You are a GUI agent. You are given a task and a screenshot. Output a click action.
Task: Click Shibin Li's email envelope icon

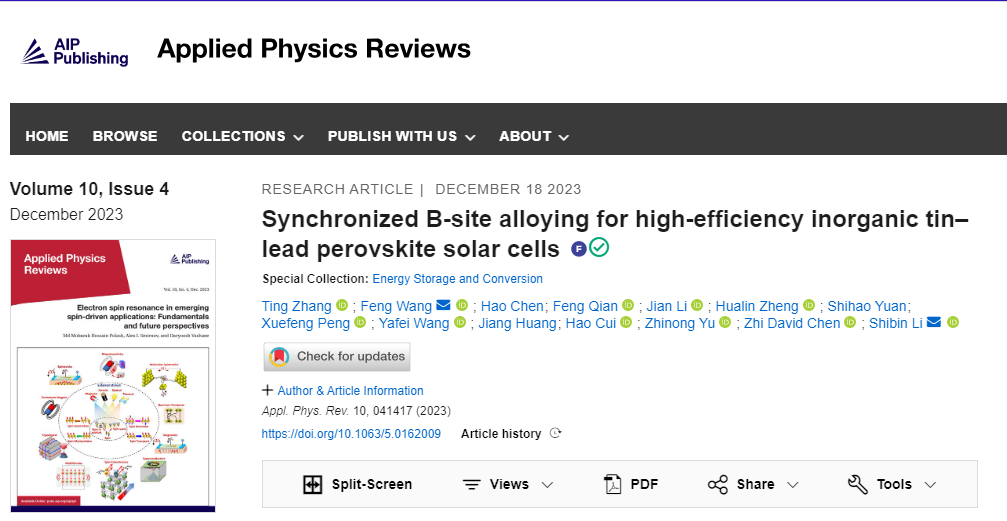[x=934, y=323]
